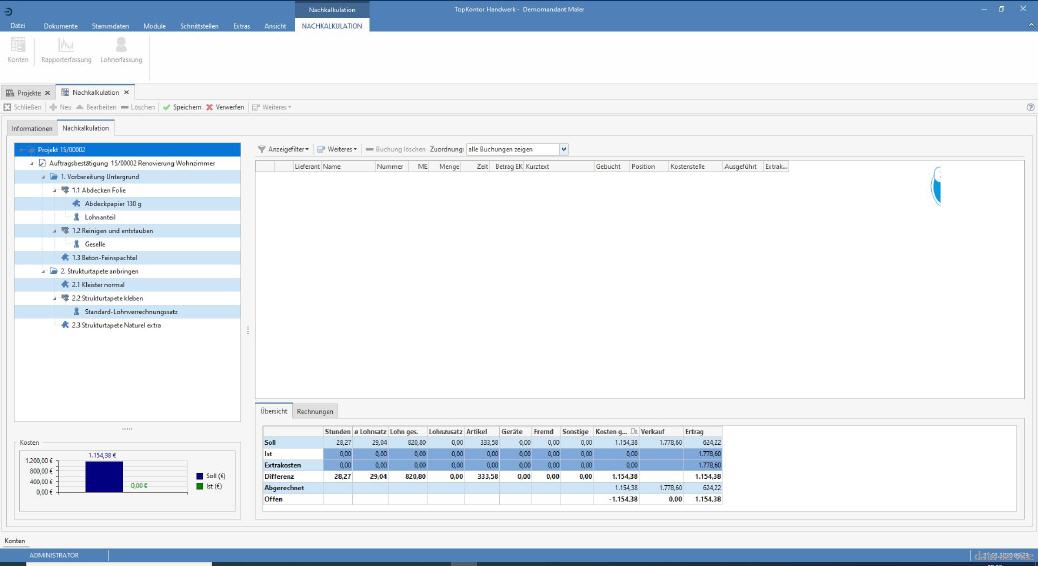Image resolution: width=1038 pixels, height=566 pixels.
Task: Open the Zuordnung dropdown list
Action: point(564,149)
